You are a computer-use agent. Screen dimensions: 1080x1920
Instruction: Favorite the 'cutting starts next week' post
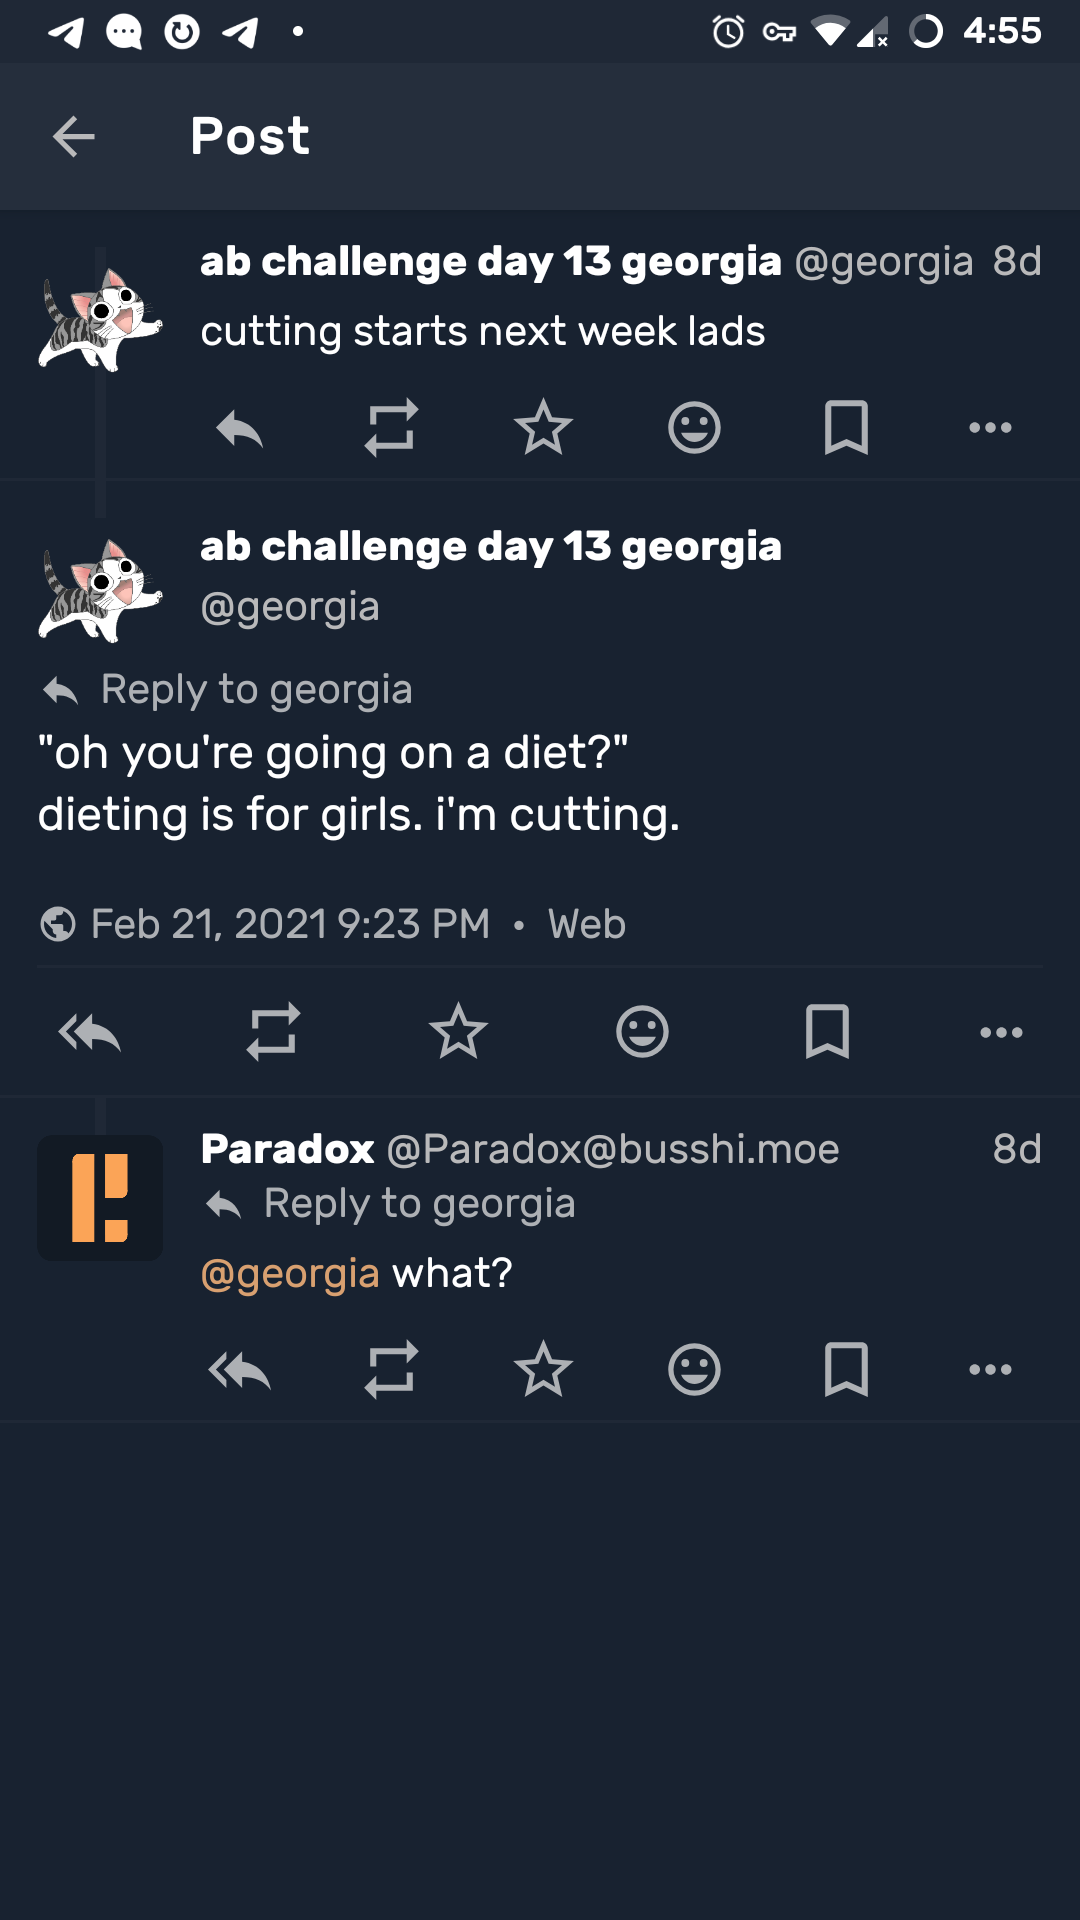[543, 429]
